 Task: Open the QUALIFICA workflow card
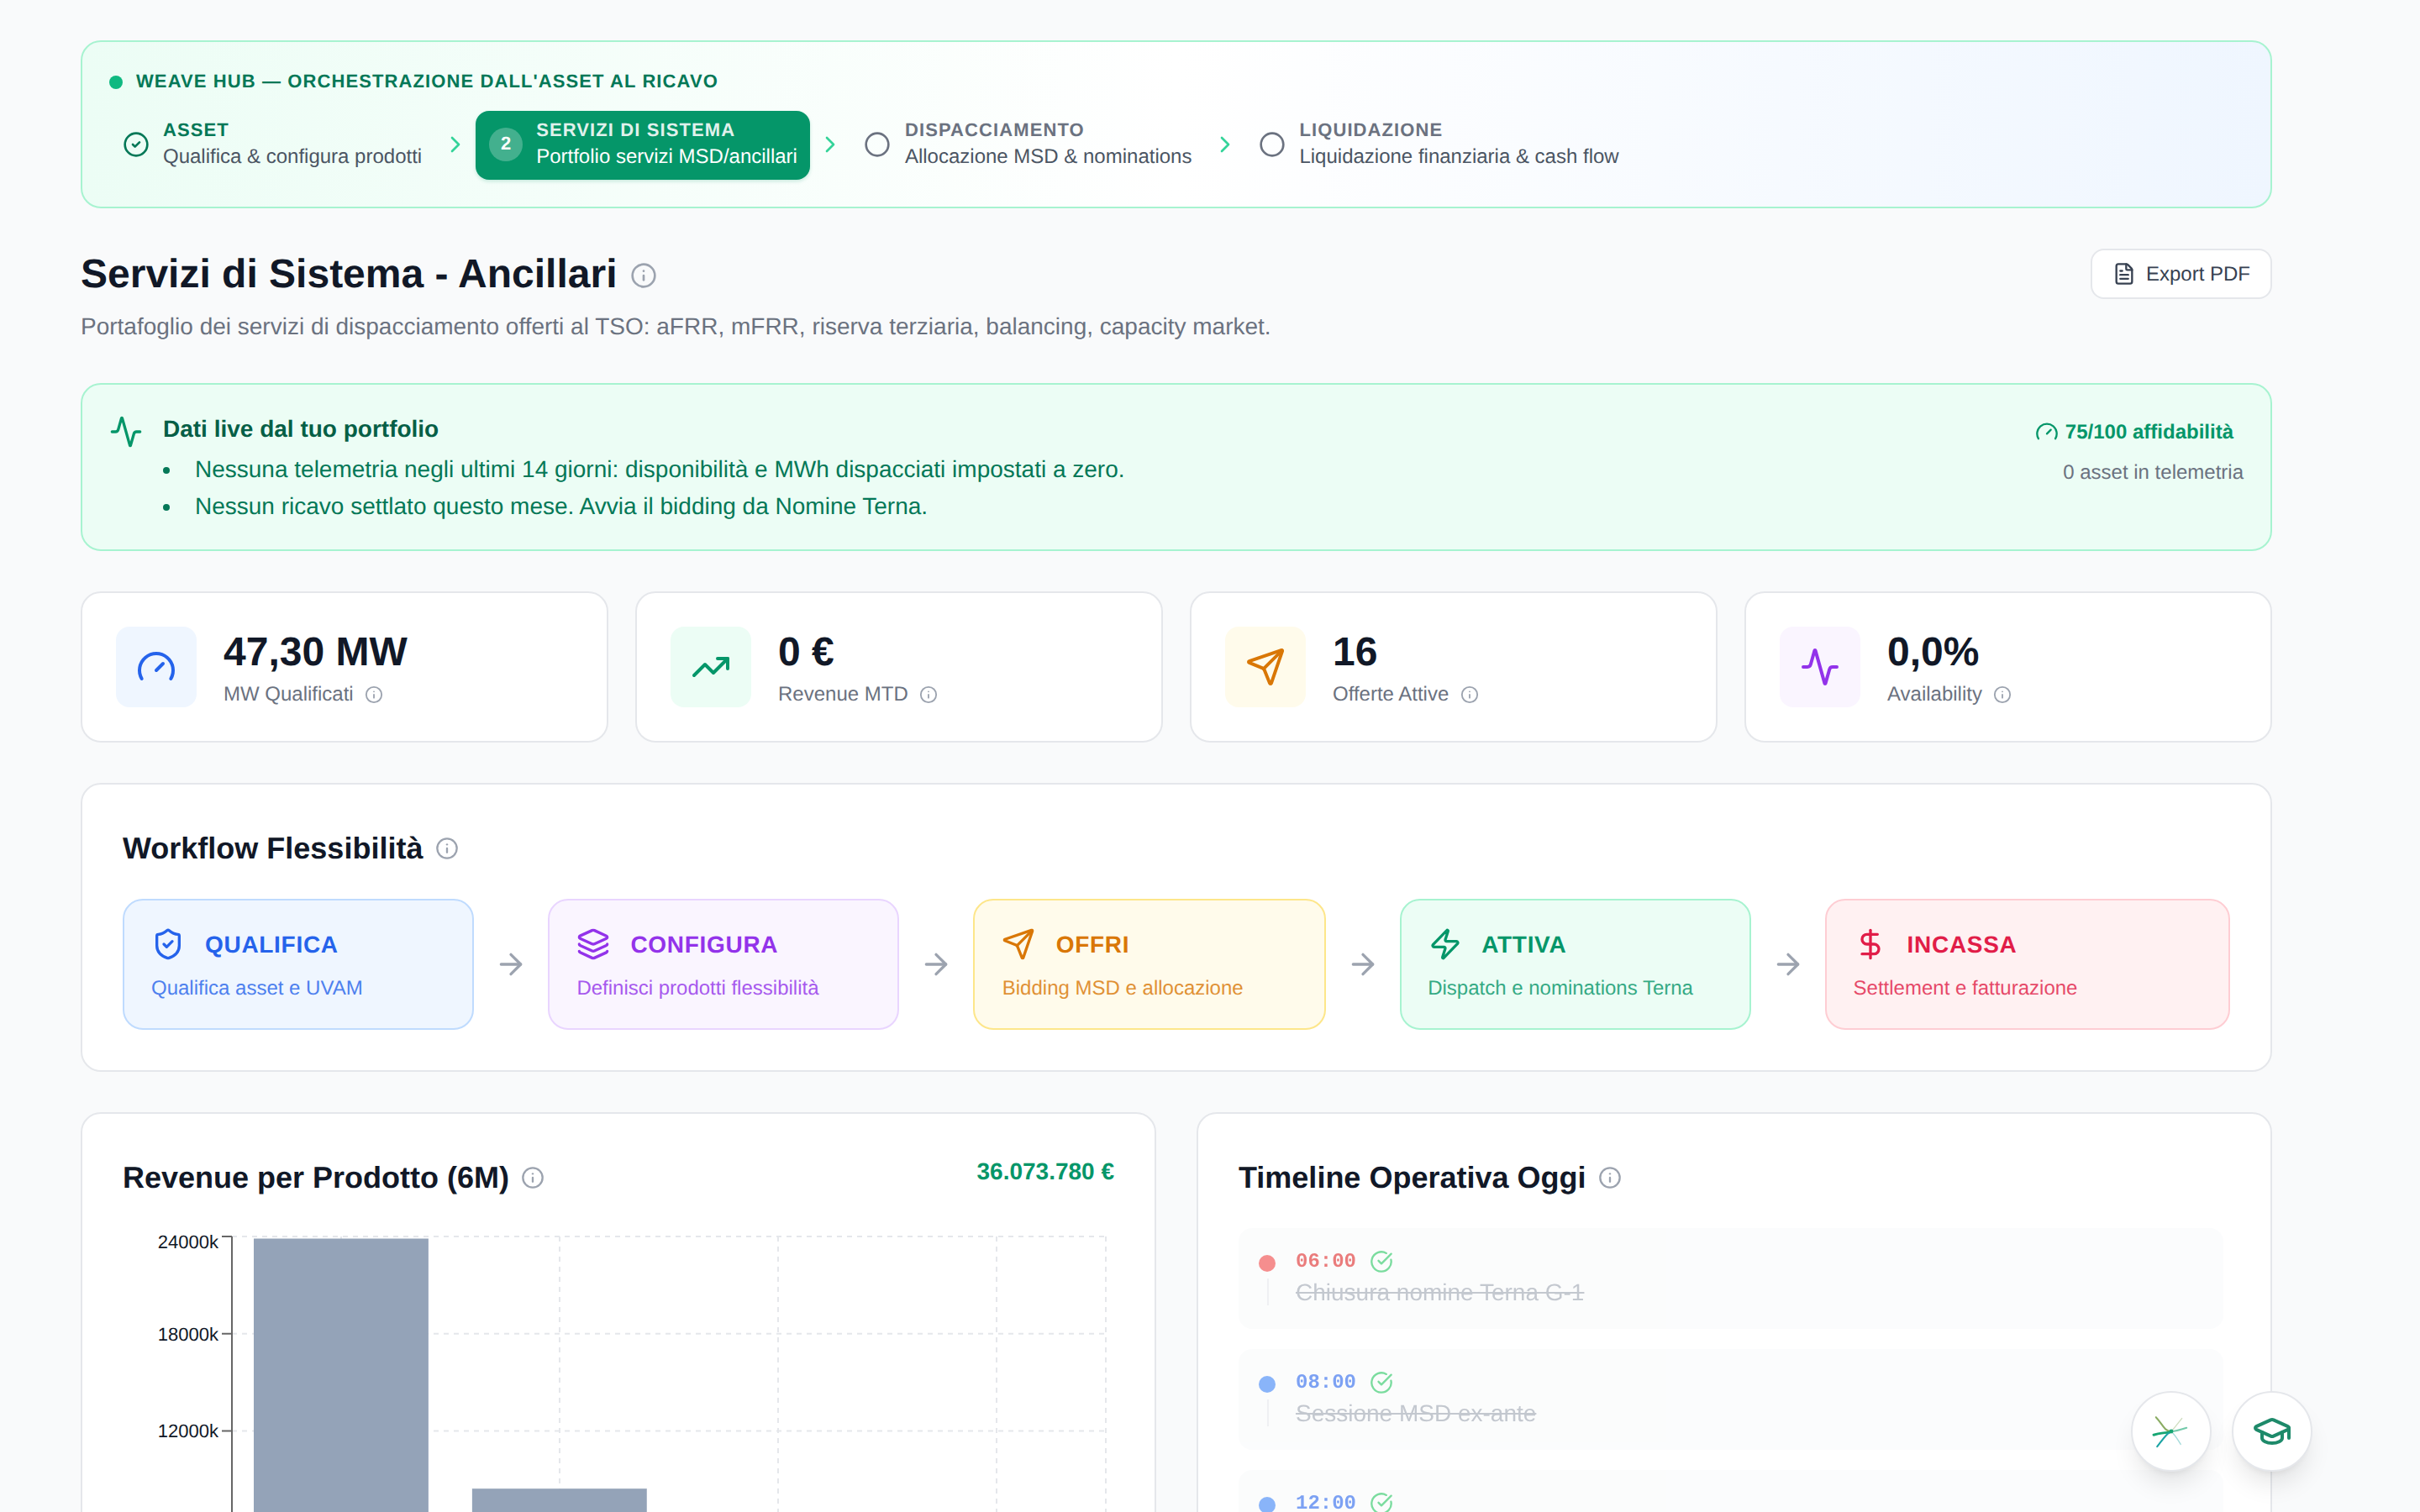[298, 964]
